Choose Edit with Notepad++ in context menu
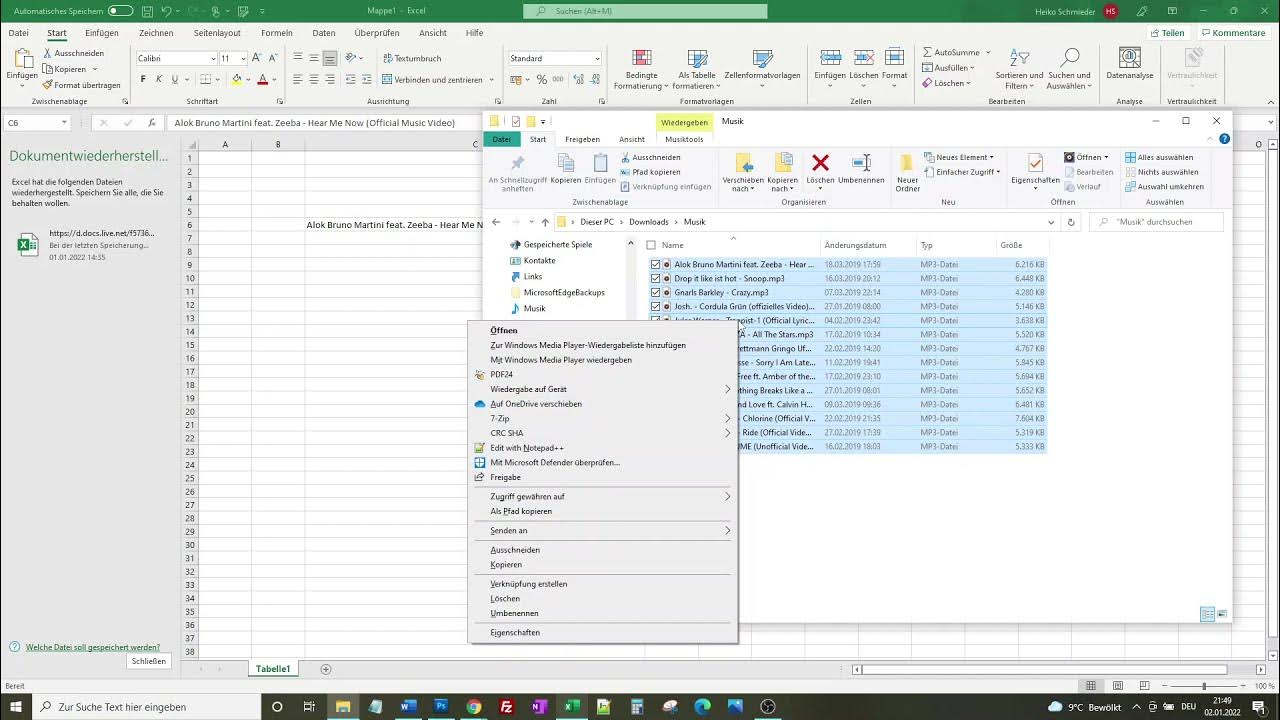Viewport: 1280px width, 720px height. click(527, 448)
